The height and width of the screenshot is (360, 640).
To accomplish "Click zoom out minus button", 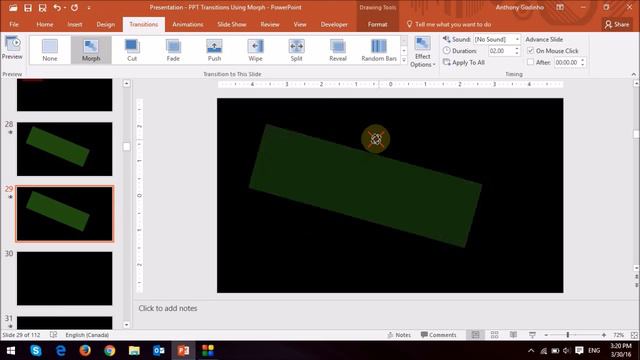I will (x=546, y=335).
